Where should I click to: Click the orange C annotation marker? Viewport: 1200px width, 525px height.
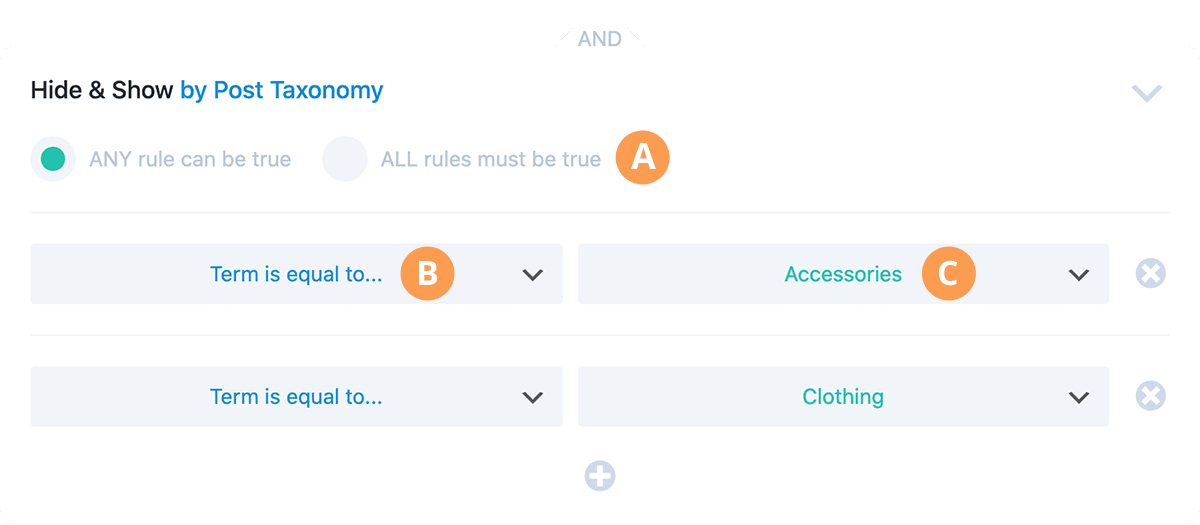pos(948,274)
